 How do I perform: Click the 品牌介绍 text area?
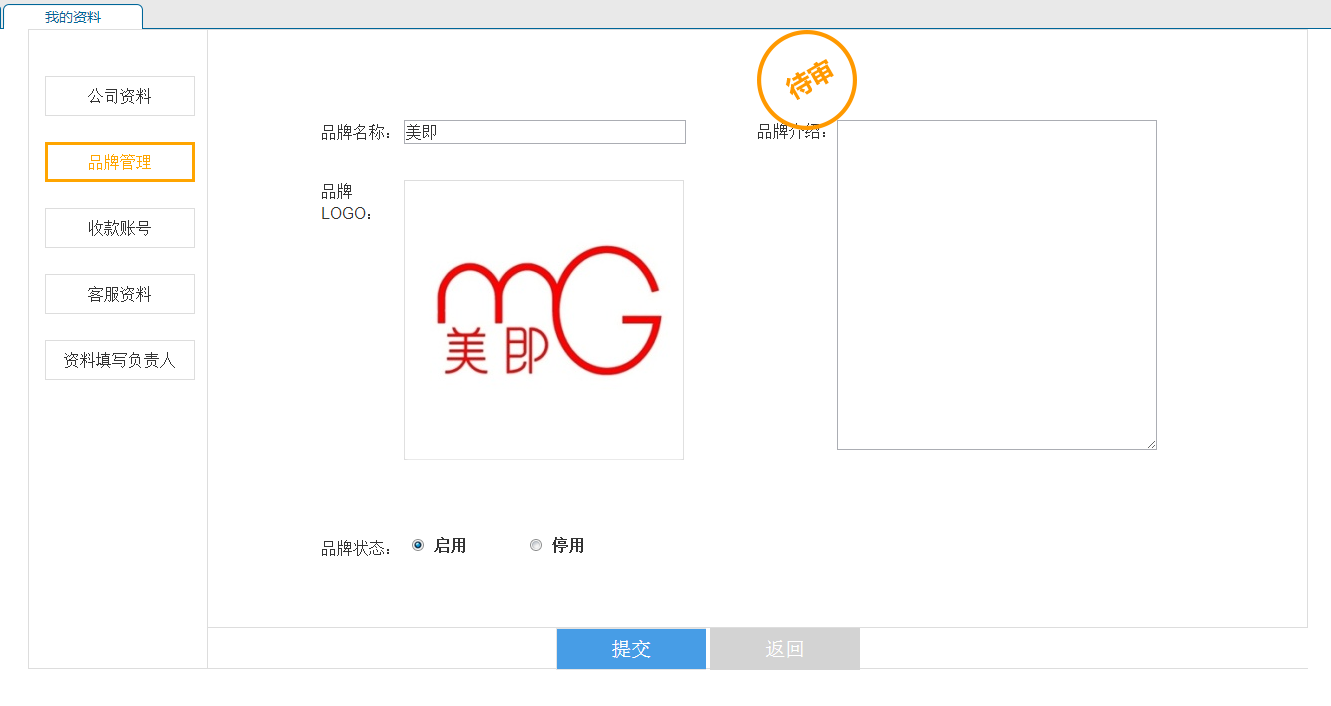(x=997, y=285)
